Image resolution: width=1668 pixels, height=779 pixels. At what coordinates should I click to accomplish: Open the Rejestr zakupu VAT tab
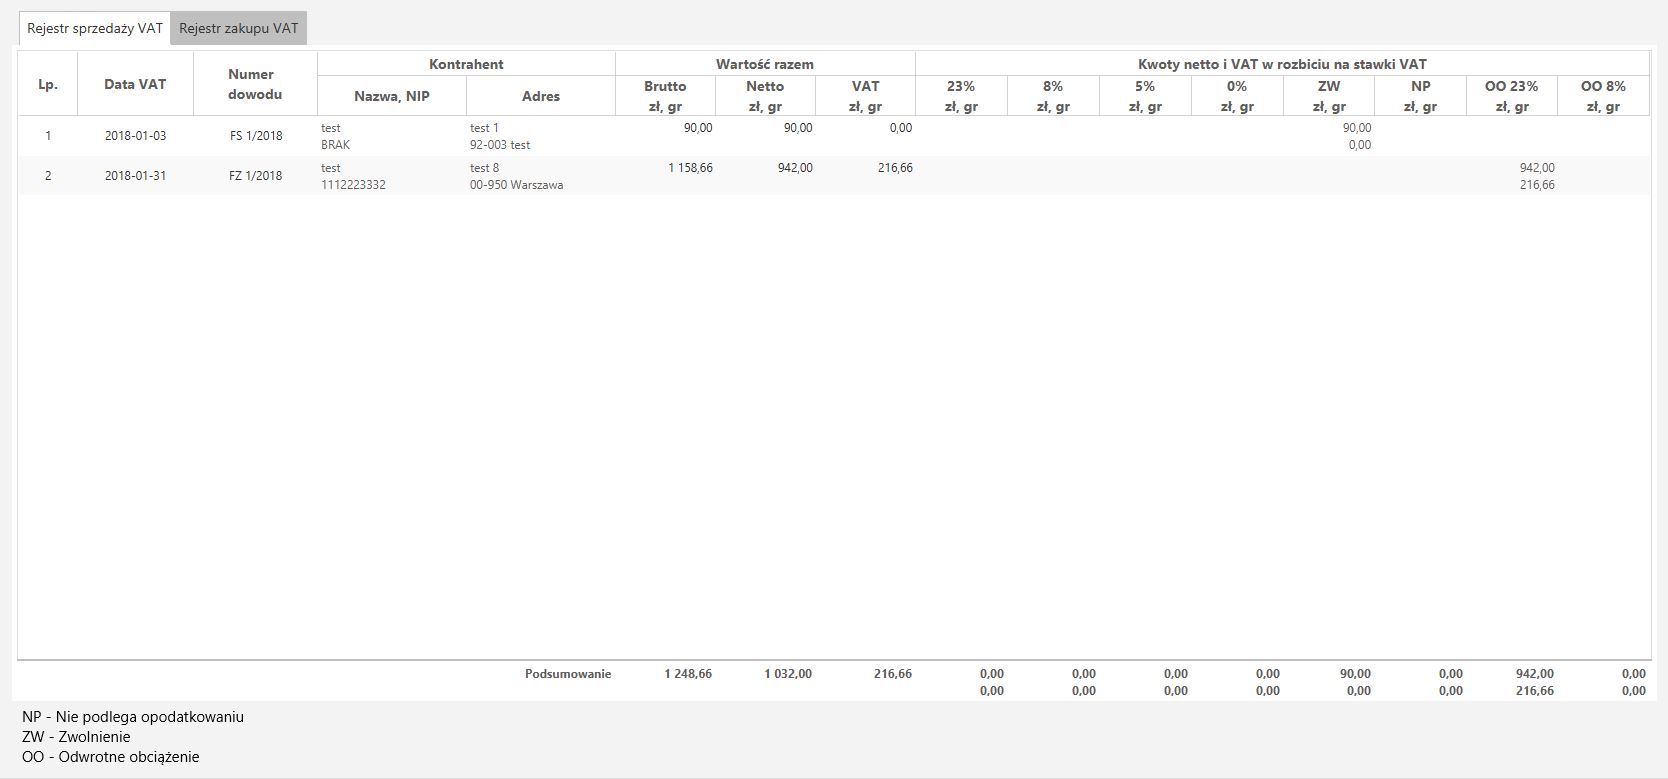tap(238, 28)
